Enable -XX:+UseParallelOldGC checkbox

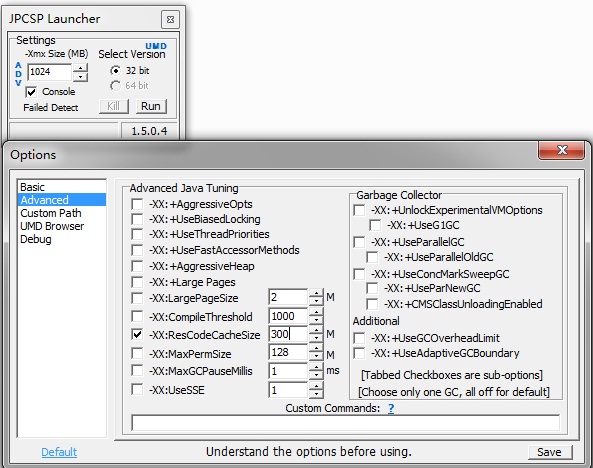372,257
